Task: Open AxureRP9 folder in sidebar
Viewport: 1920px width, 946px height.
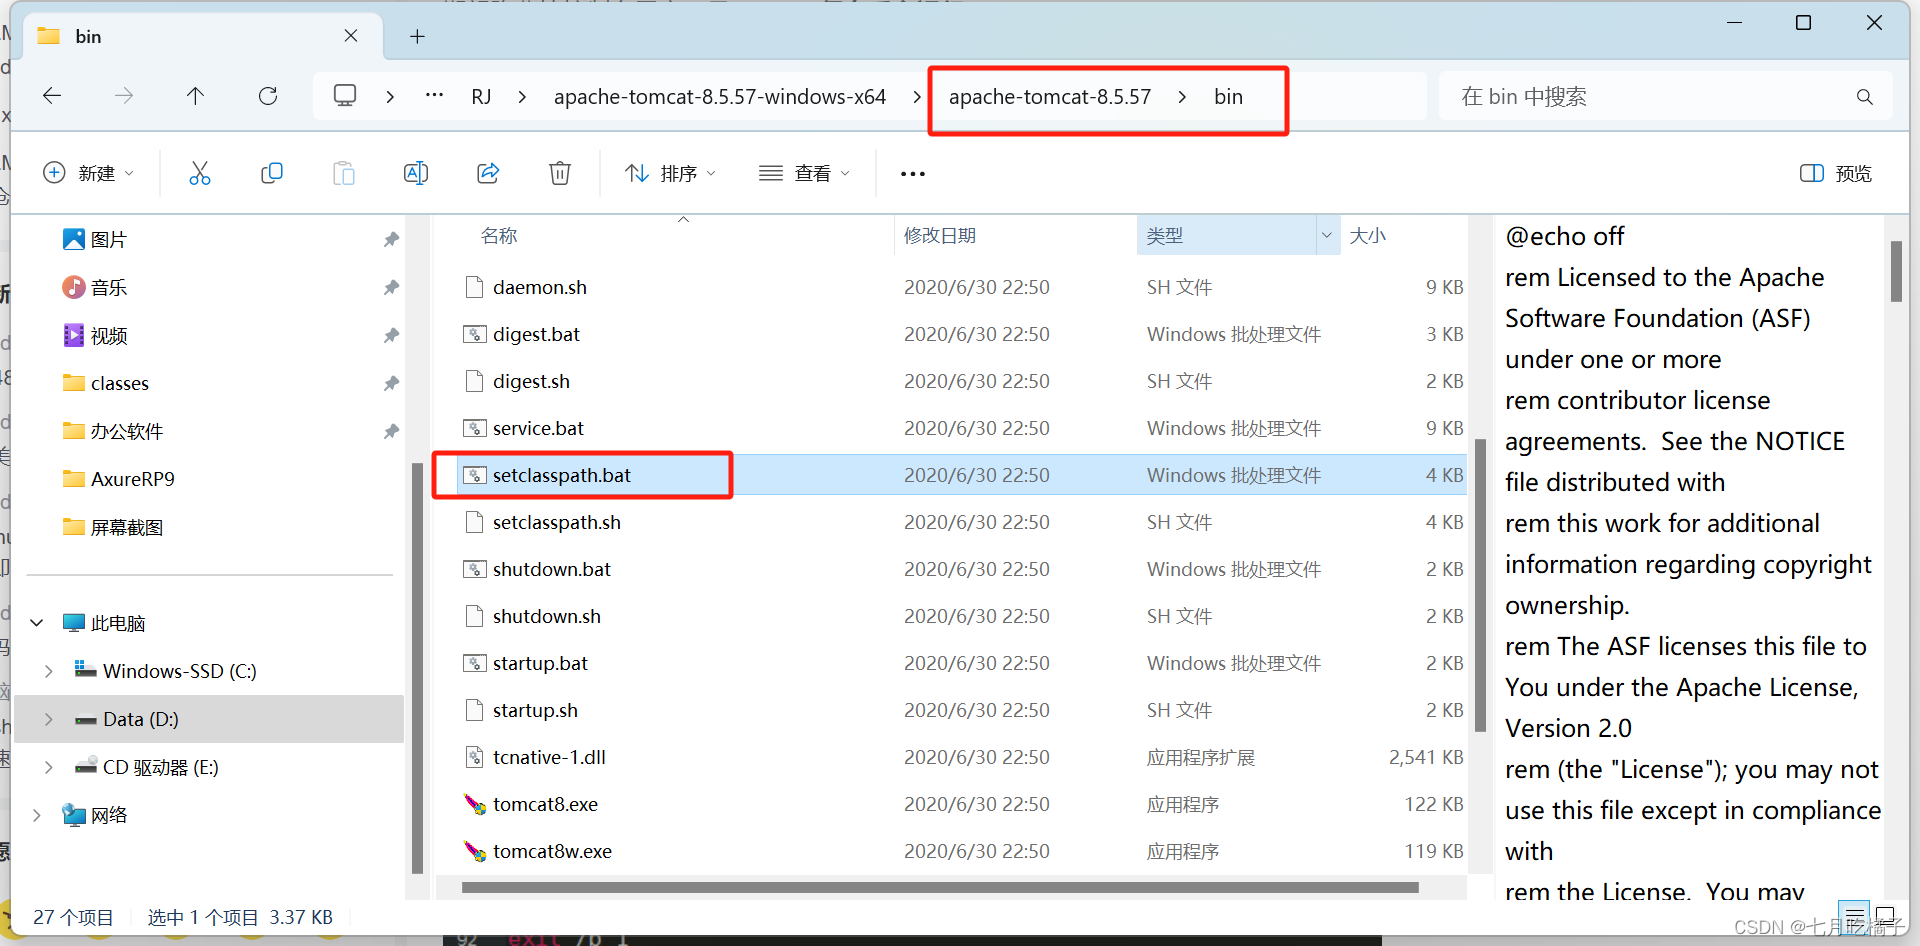Action: click(x=132, y=479)
